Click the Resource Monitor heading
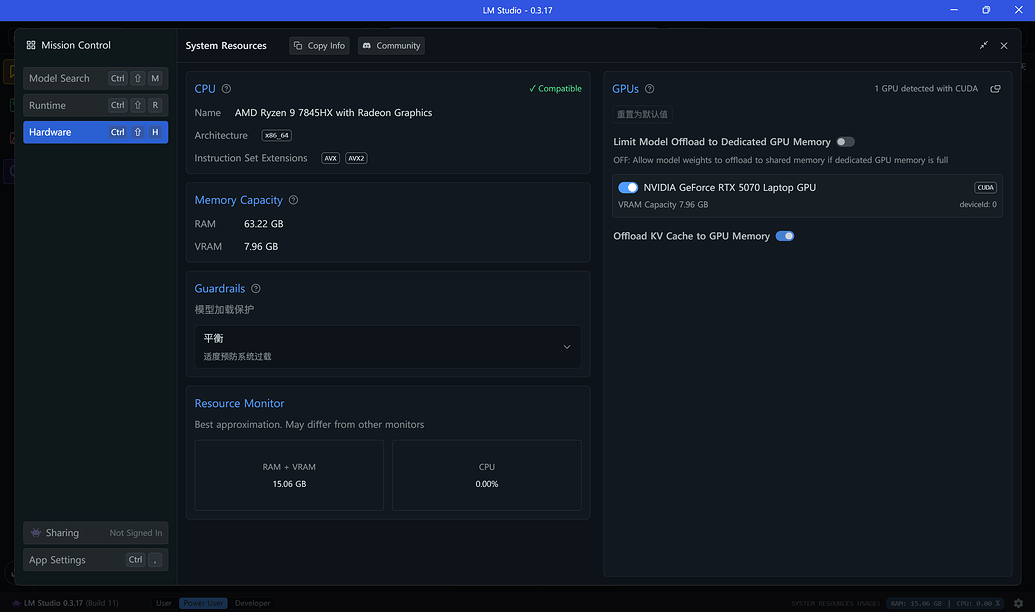 tap(240, 403)
